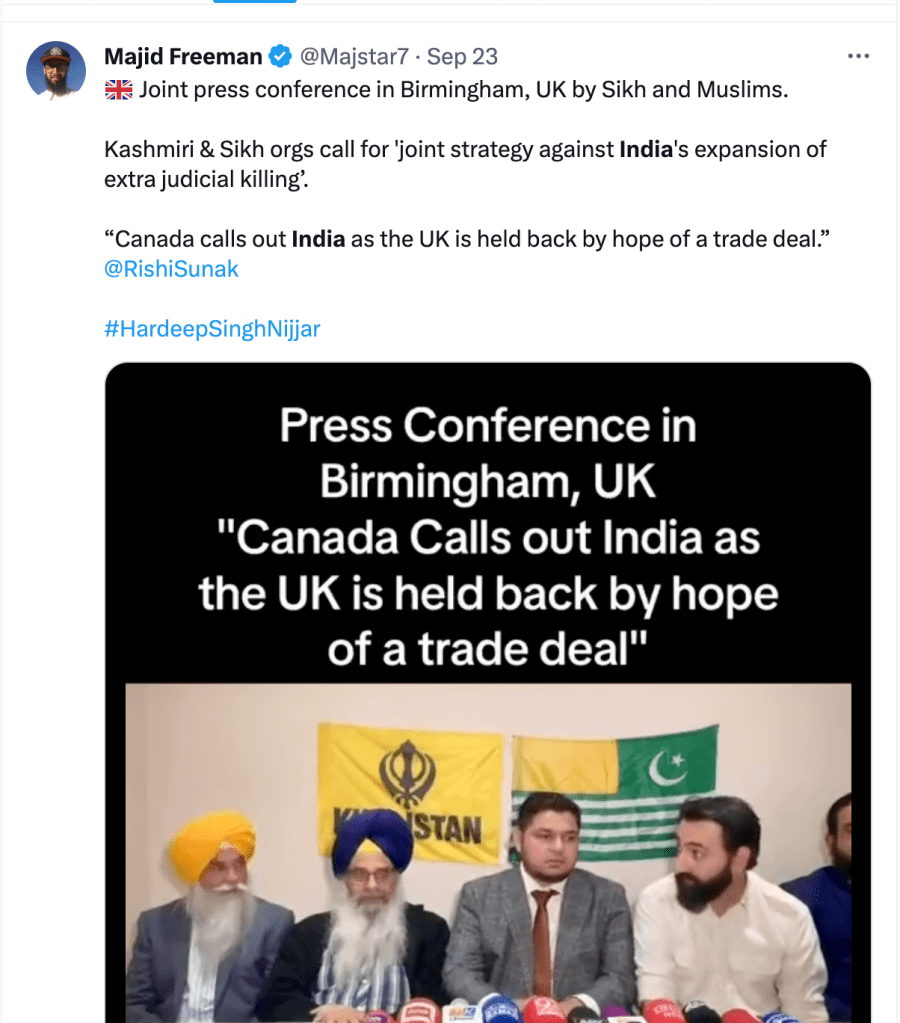Click the @RishiSunak mention

(172, 269)
